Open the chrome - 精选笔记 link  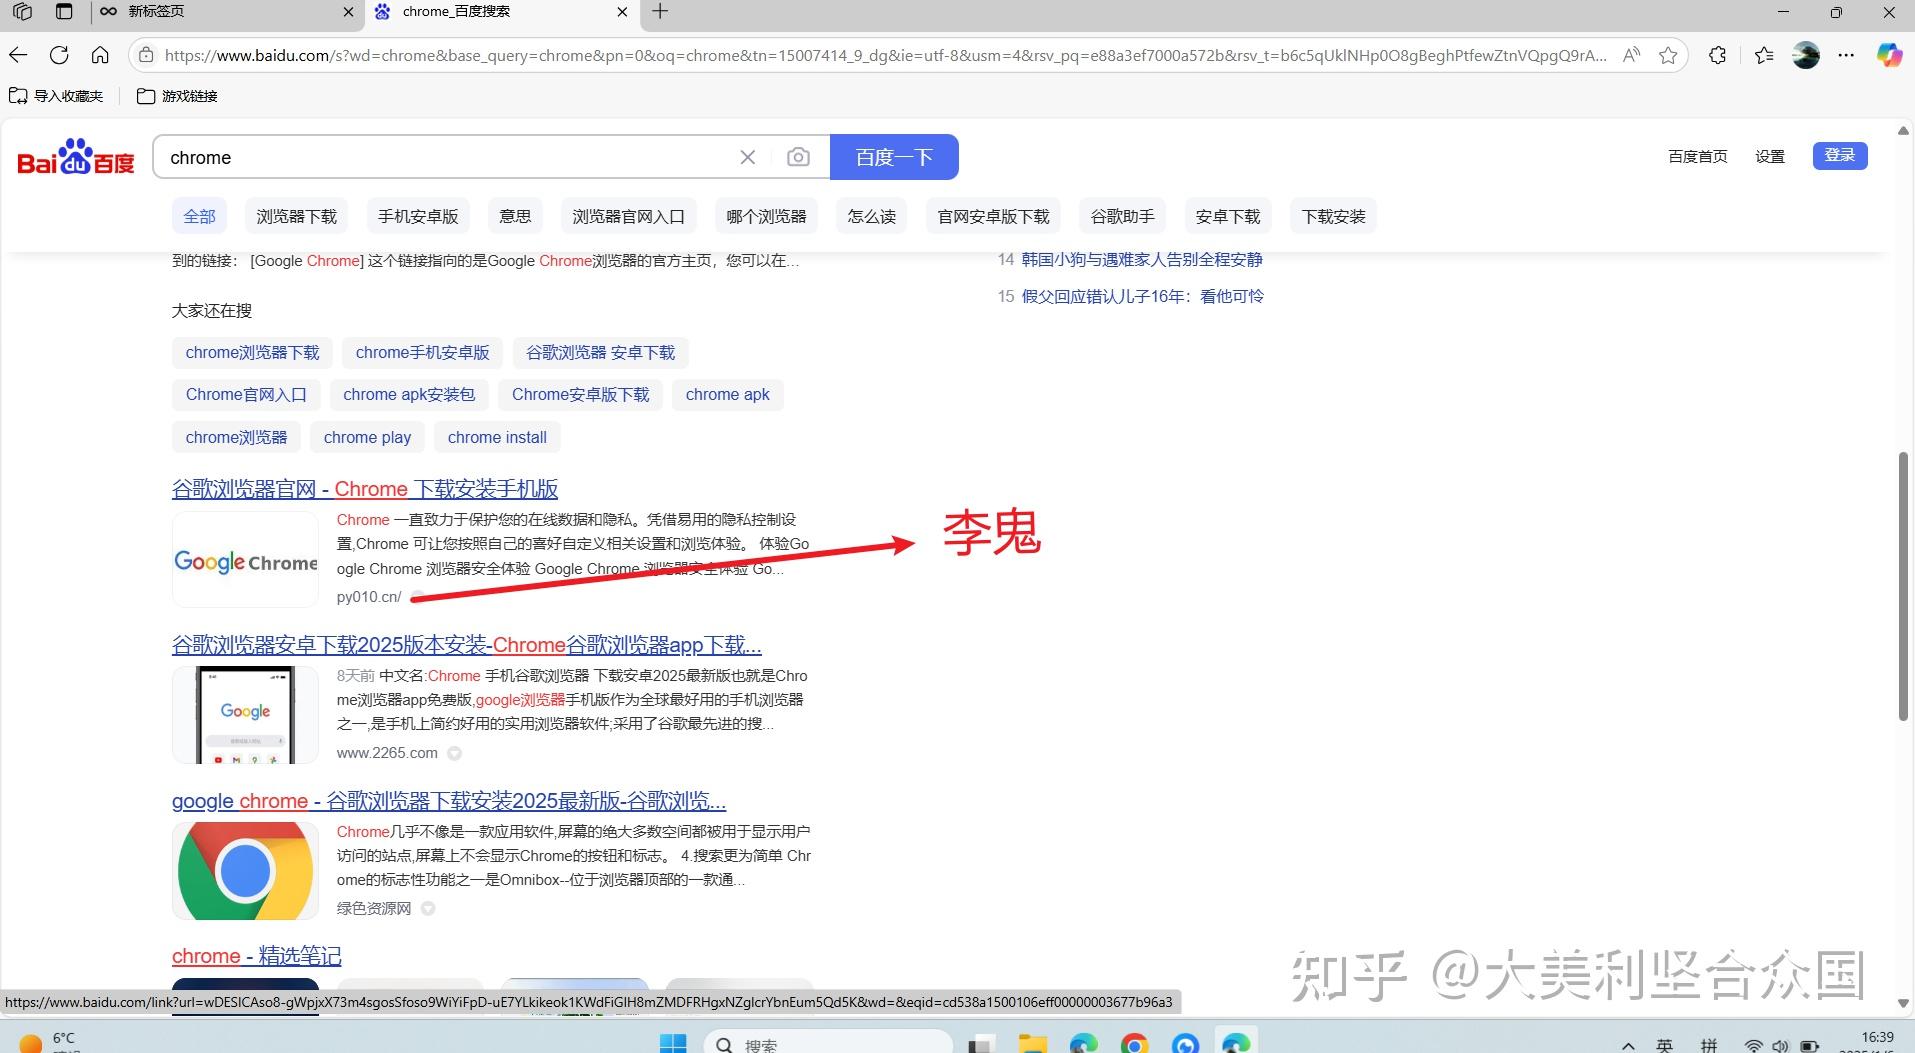coord(257,956)
